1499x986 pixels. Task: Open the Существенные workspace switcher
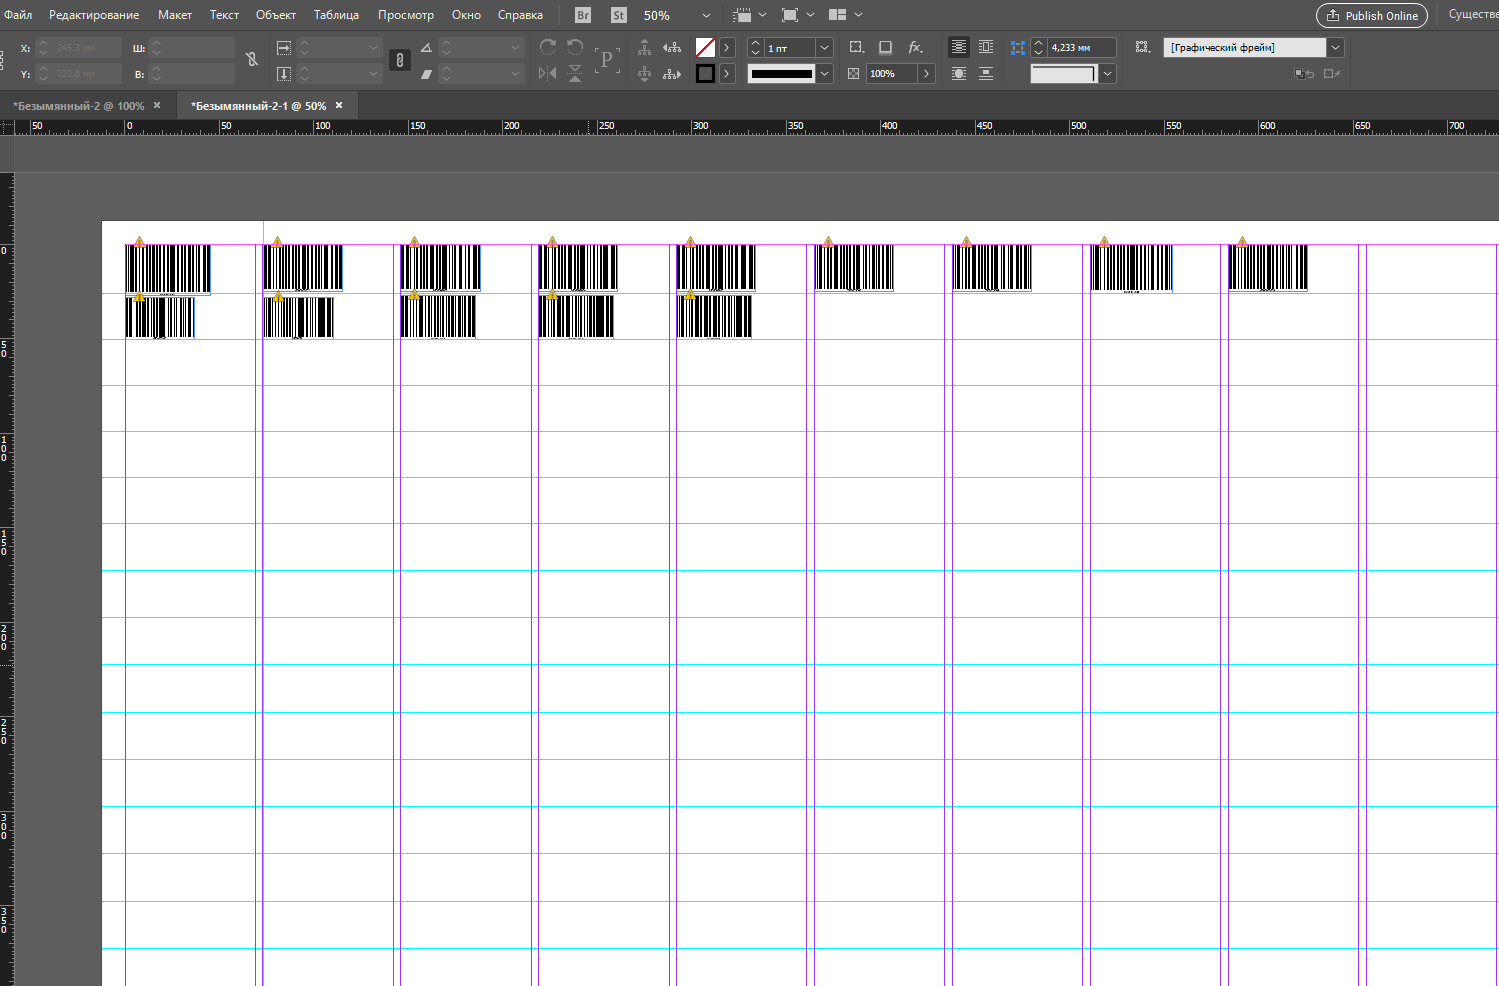coord(1473,15)
